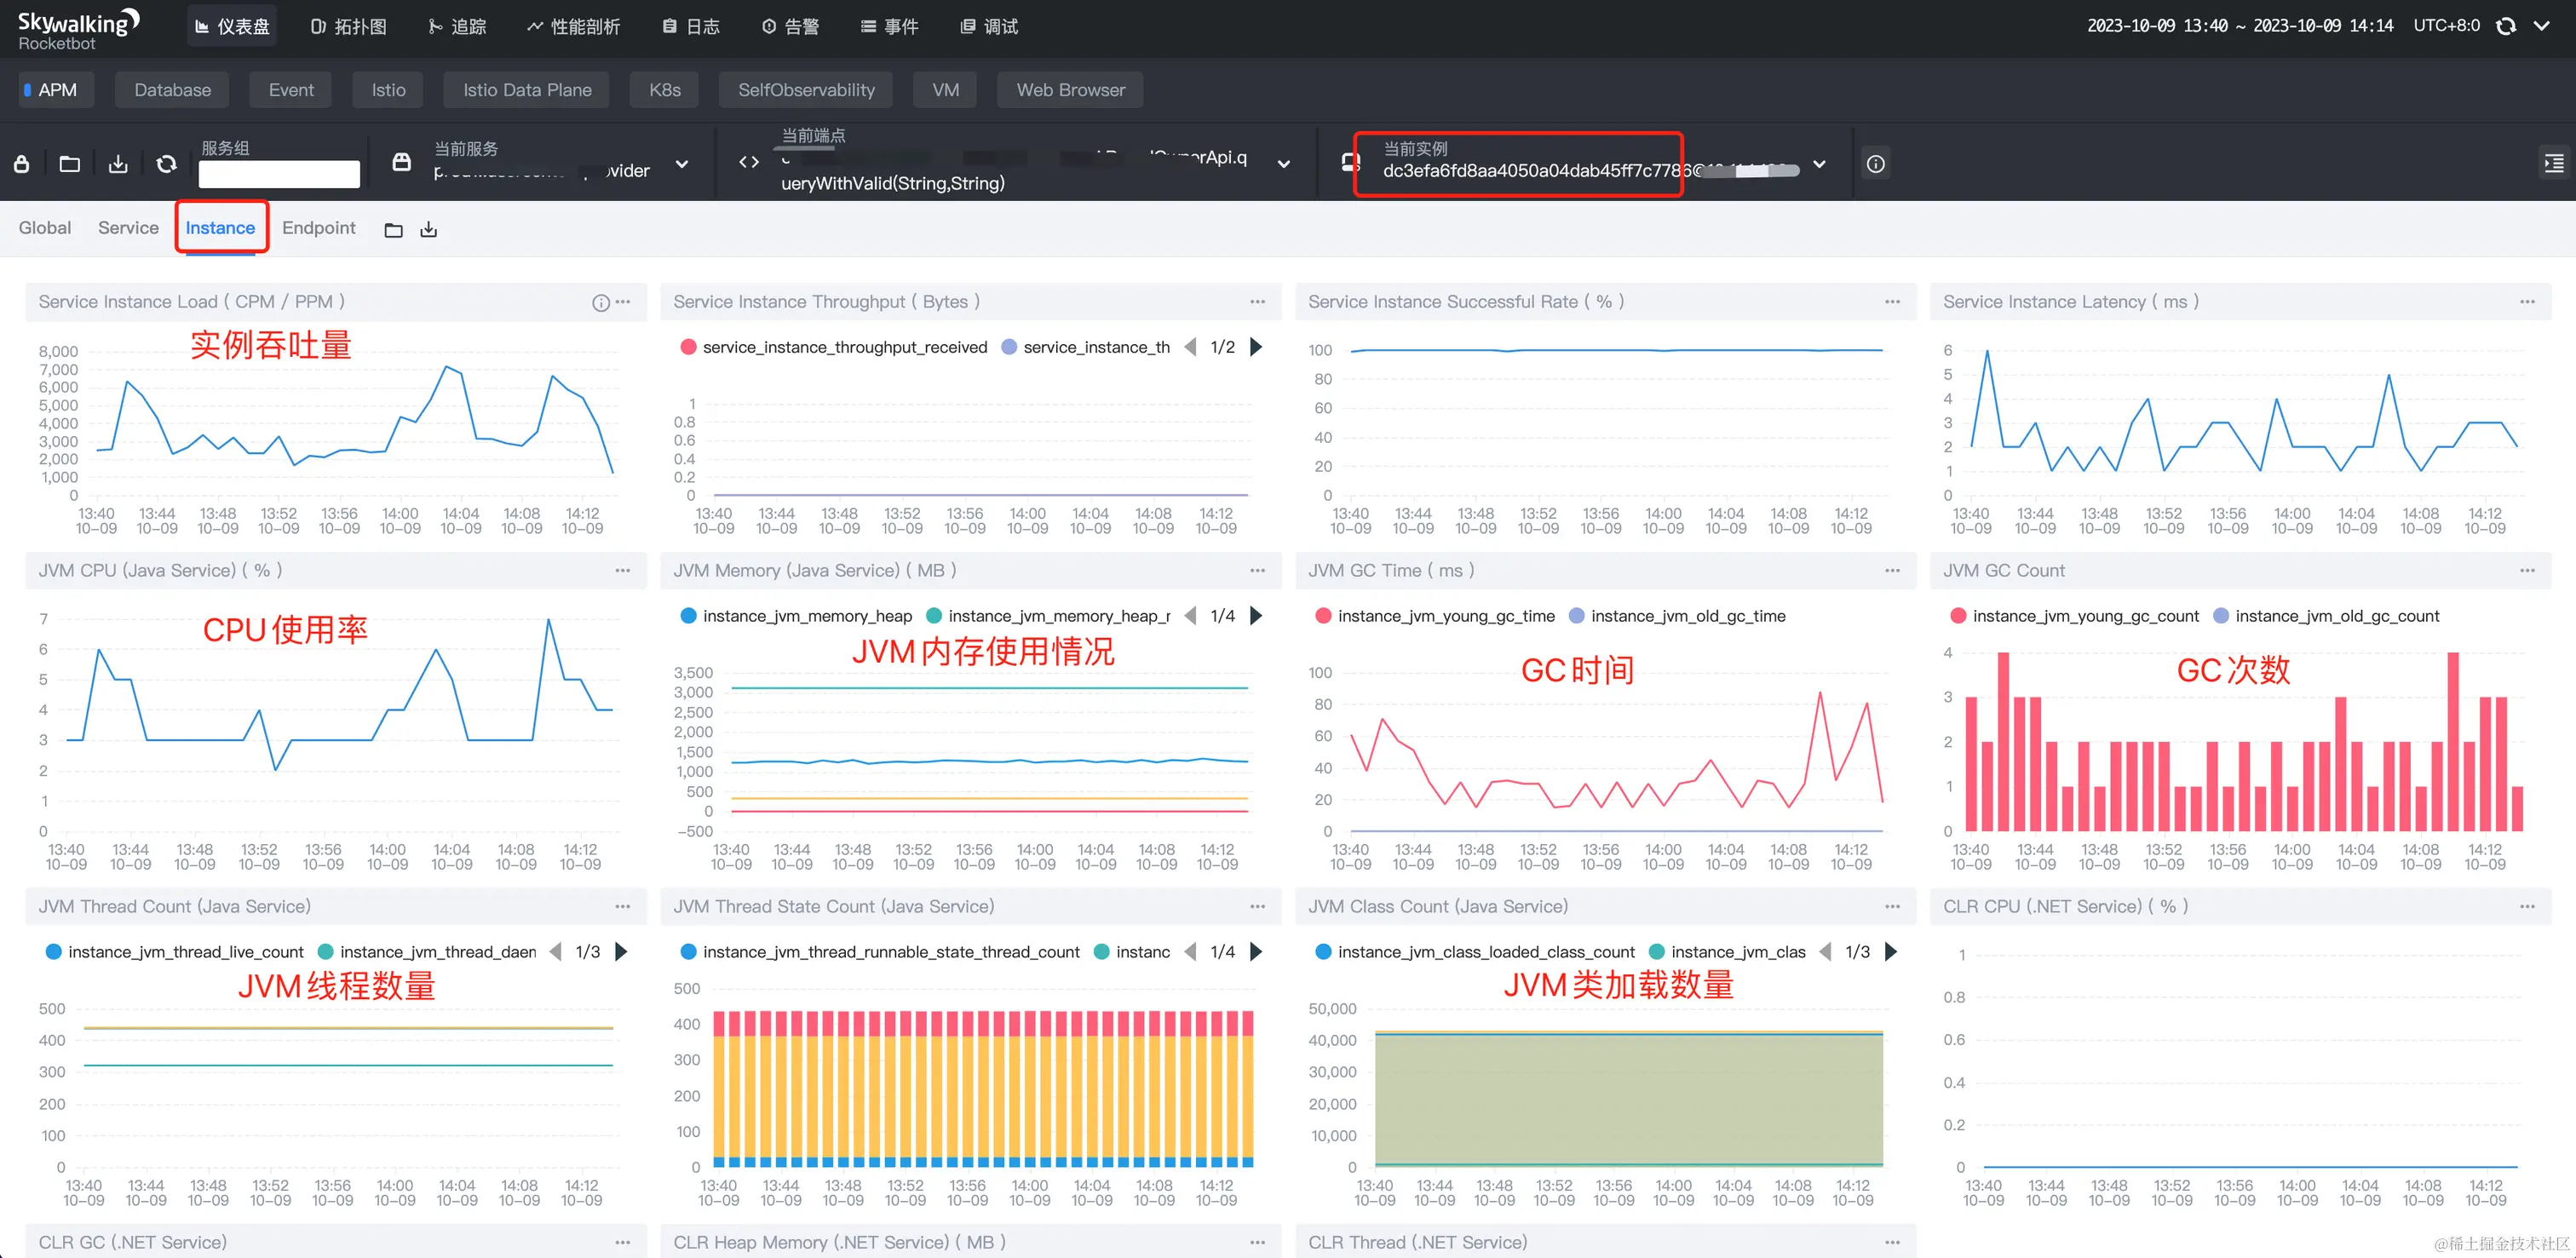Click the import folder icon beside lock
2576x1258 pixels.
(70, 164)
